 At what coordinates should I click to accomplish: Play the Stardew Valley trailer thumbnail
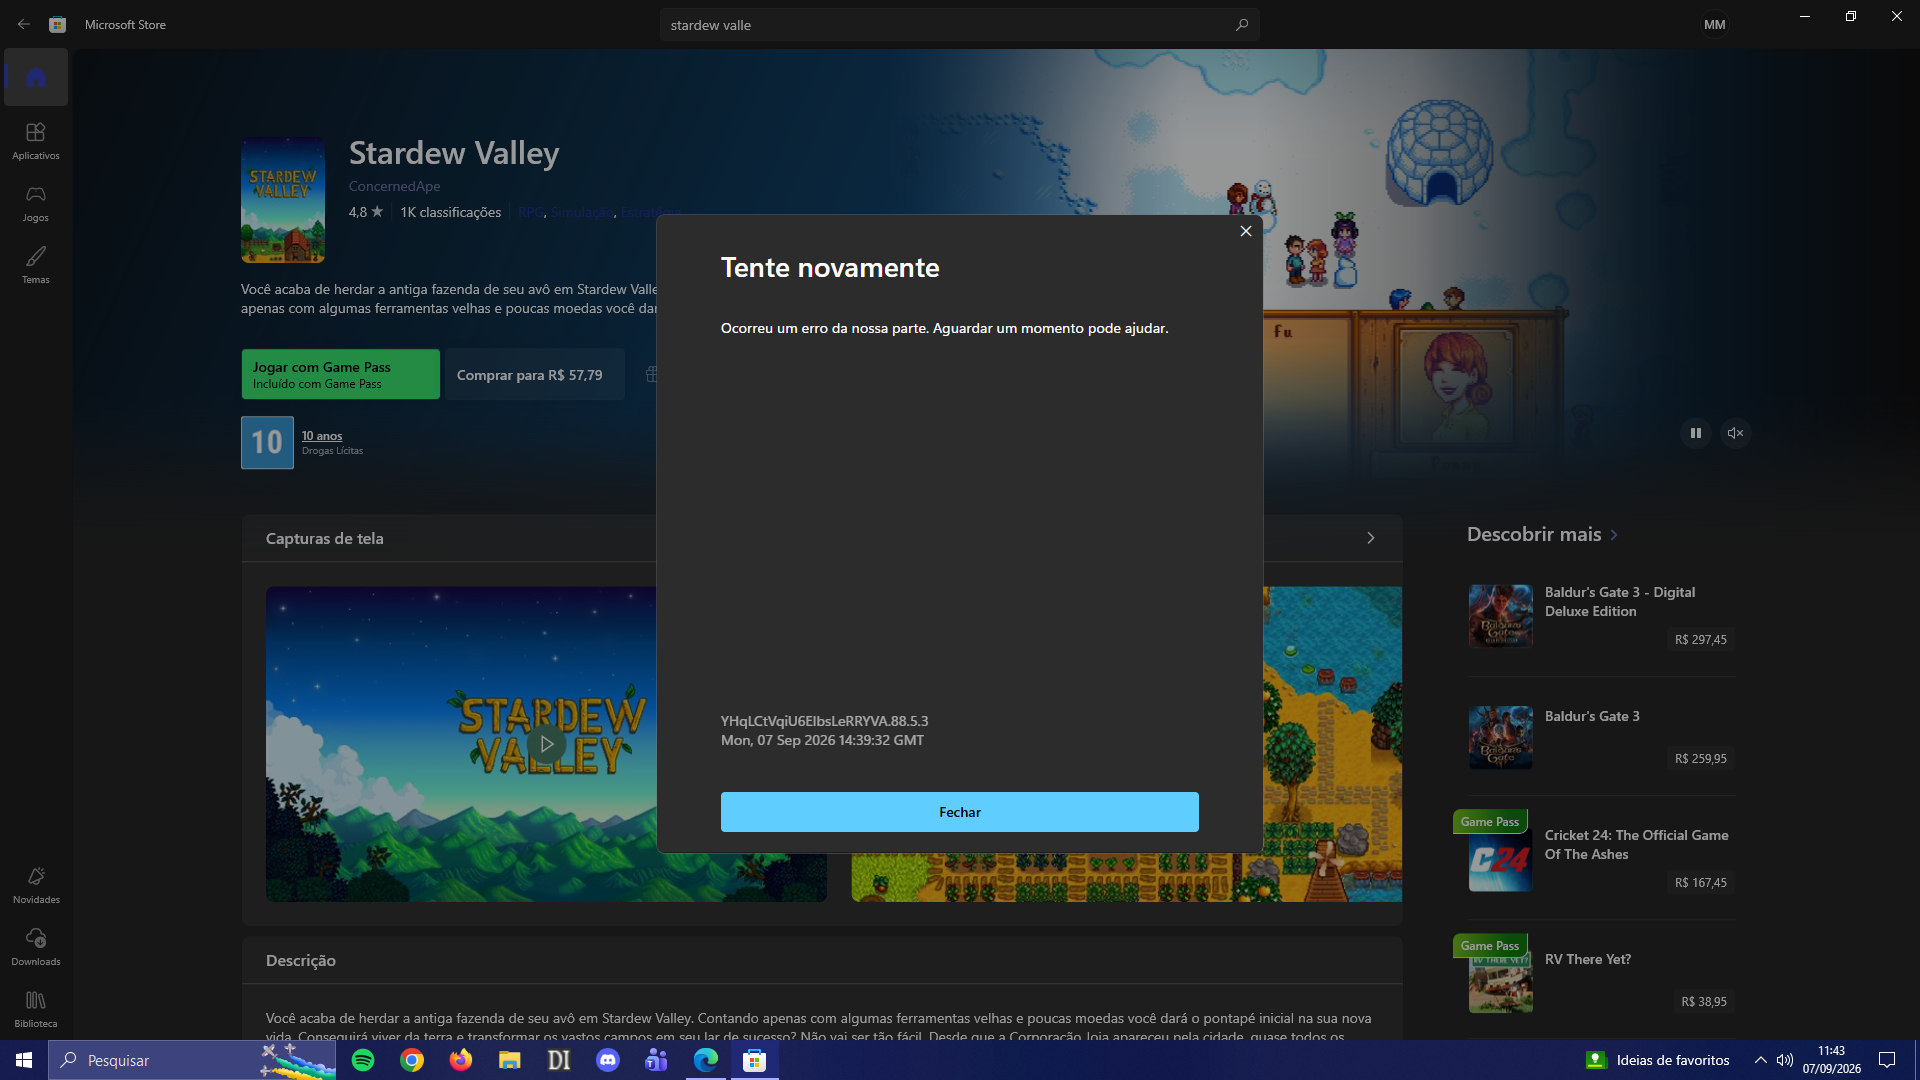coord(546,744)
